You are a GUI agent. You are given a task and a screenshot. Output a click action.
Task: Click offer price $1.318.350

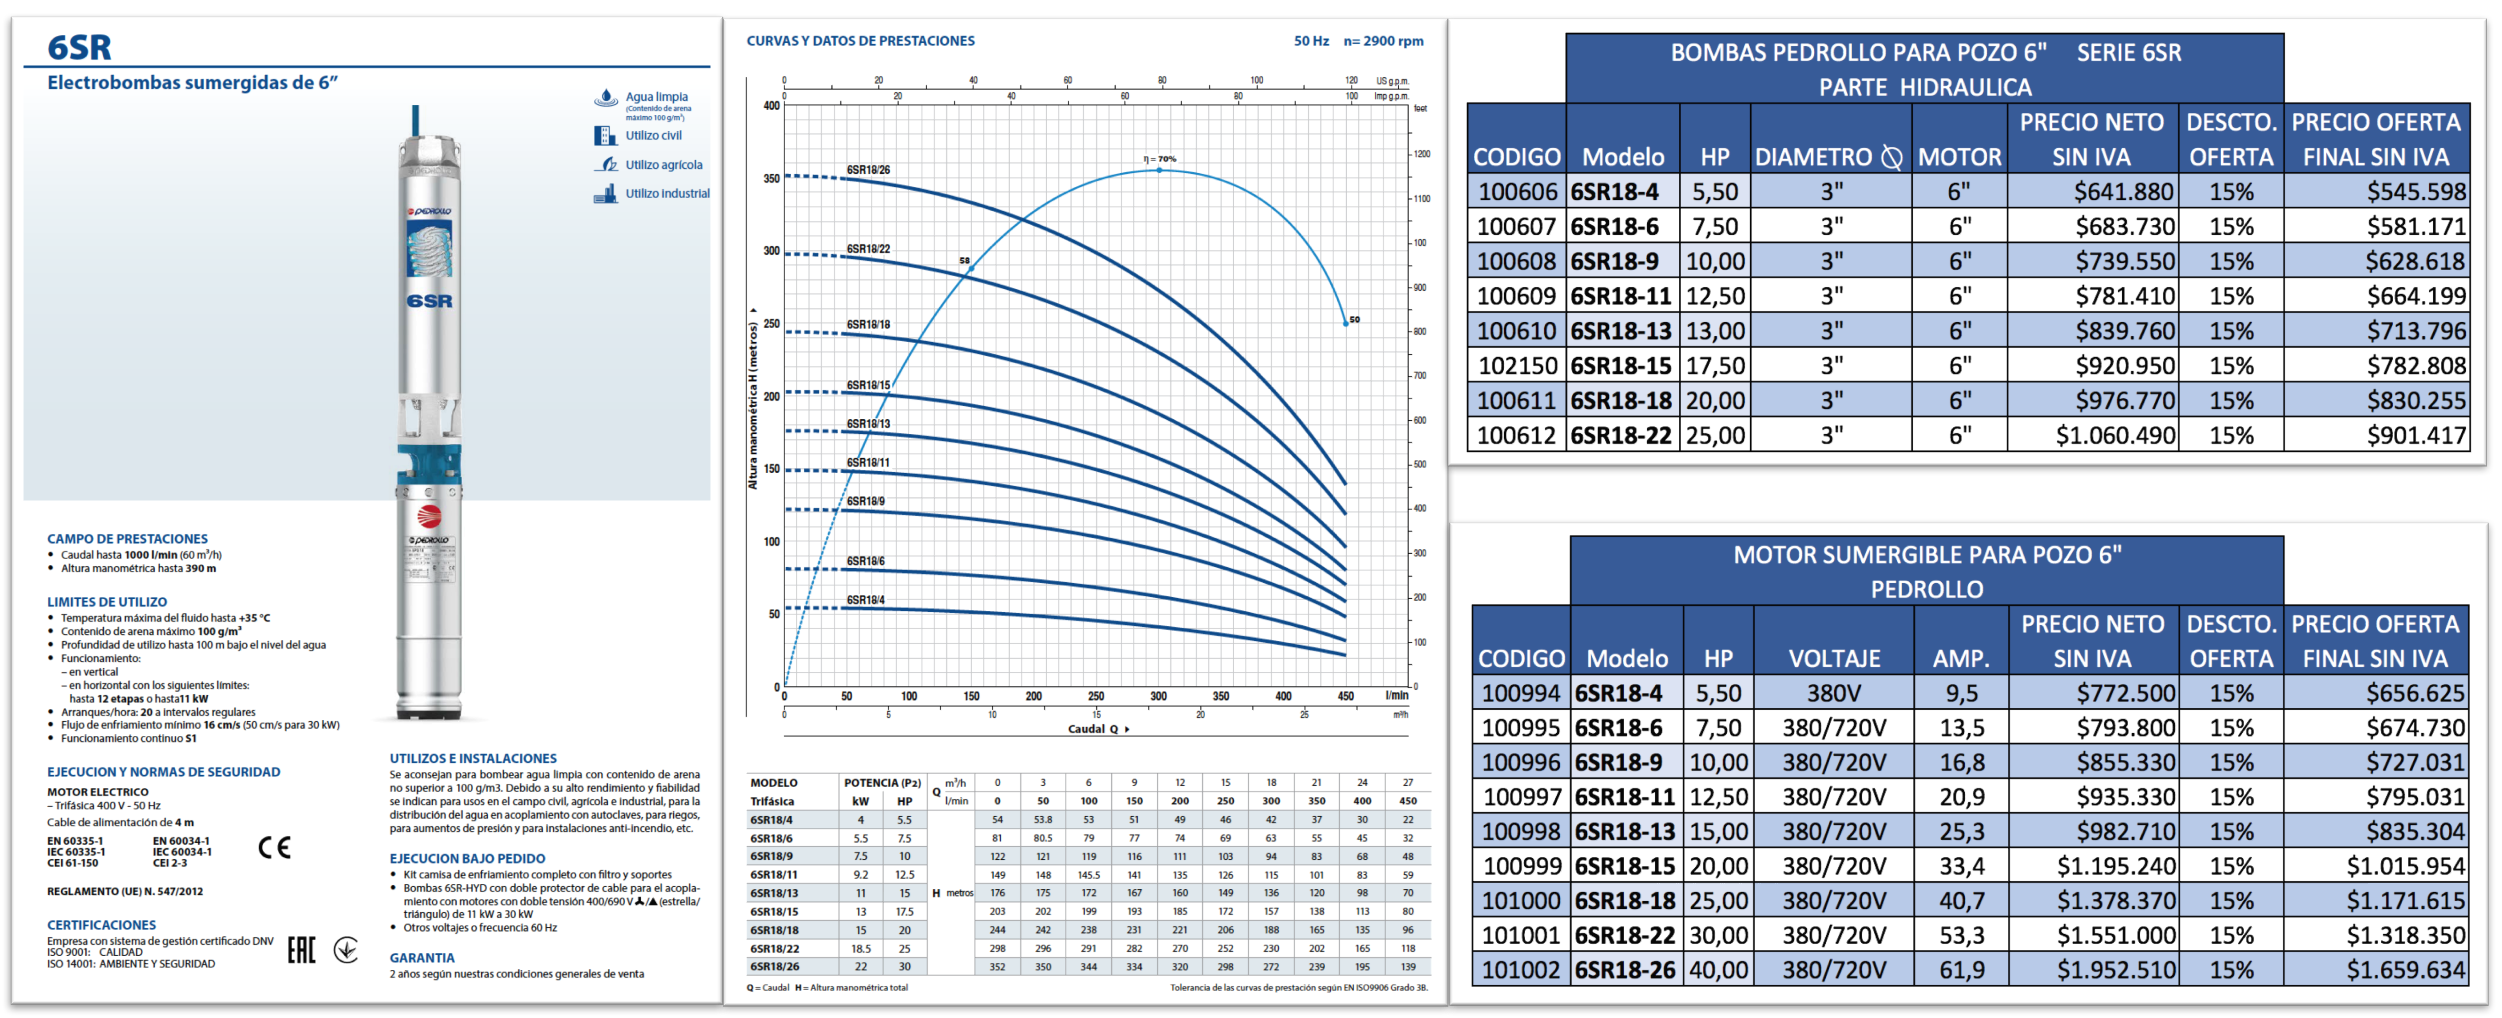(2406, 936)
